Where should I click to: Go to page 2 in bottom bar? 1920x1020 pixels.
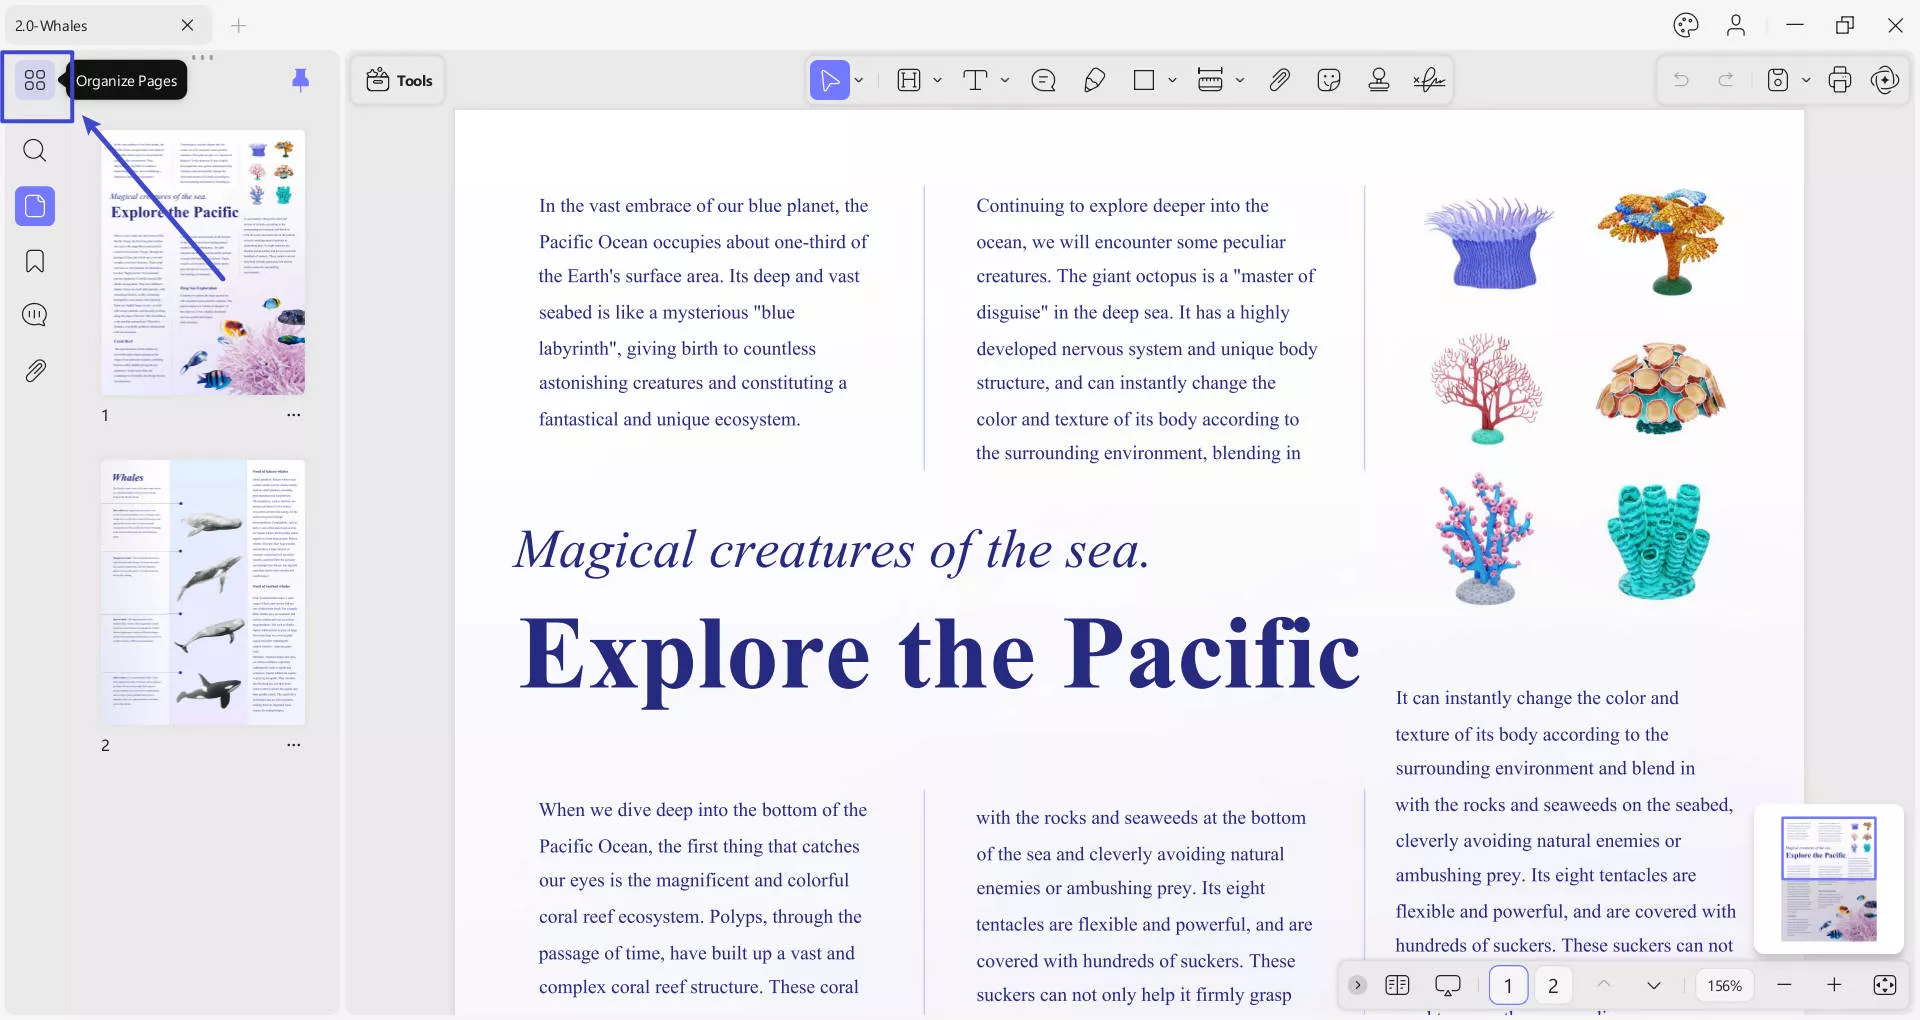(x=1552, y=985)
